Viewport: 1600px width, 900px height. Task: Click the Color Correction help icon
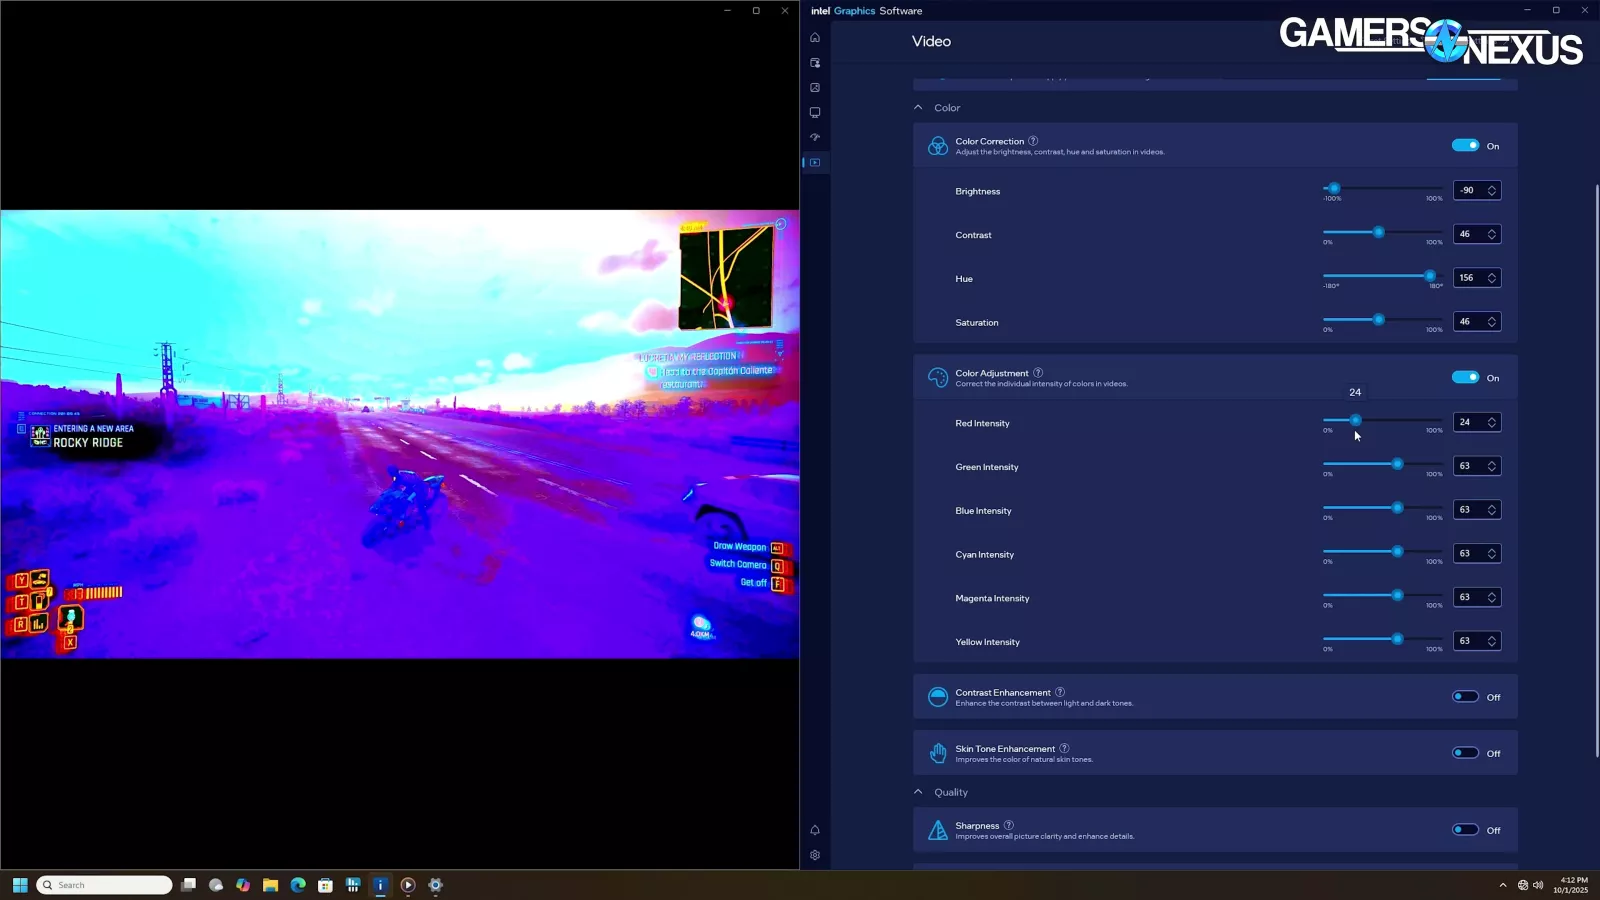1033,141
